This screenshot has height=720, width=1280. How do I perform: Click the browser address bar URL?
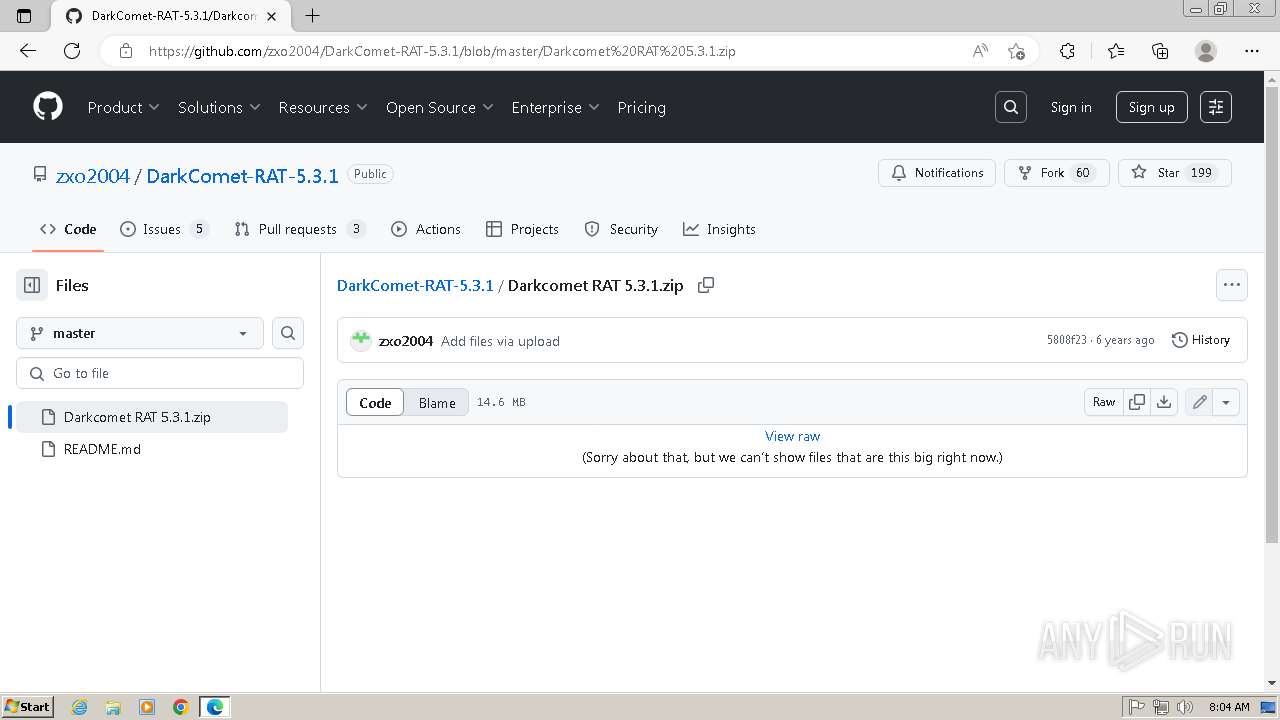click(442, 51)
